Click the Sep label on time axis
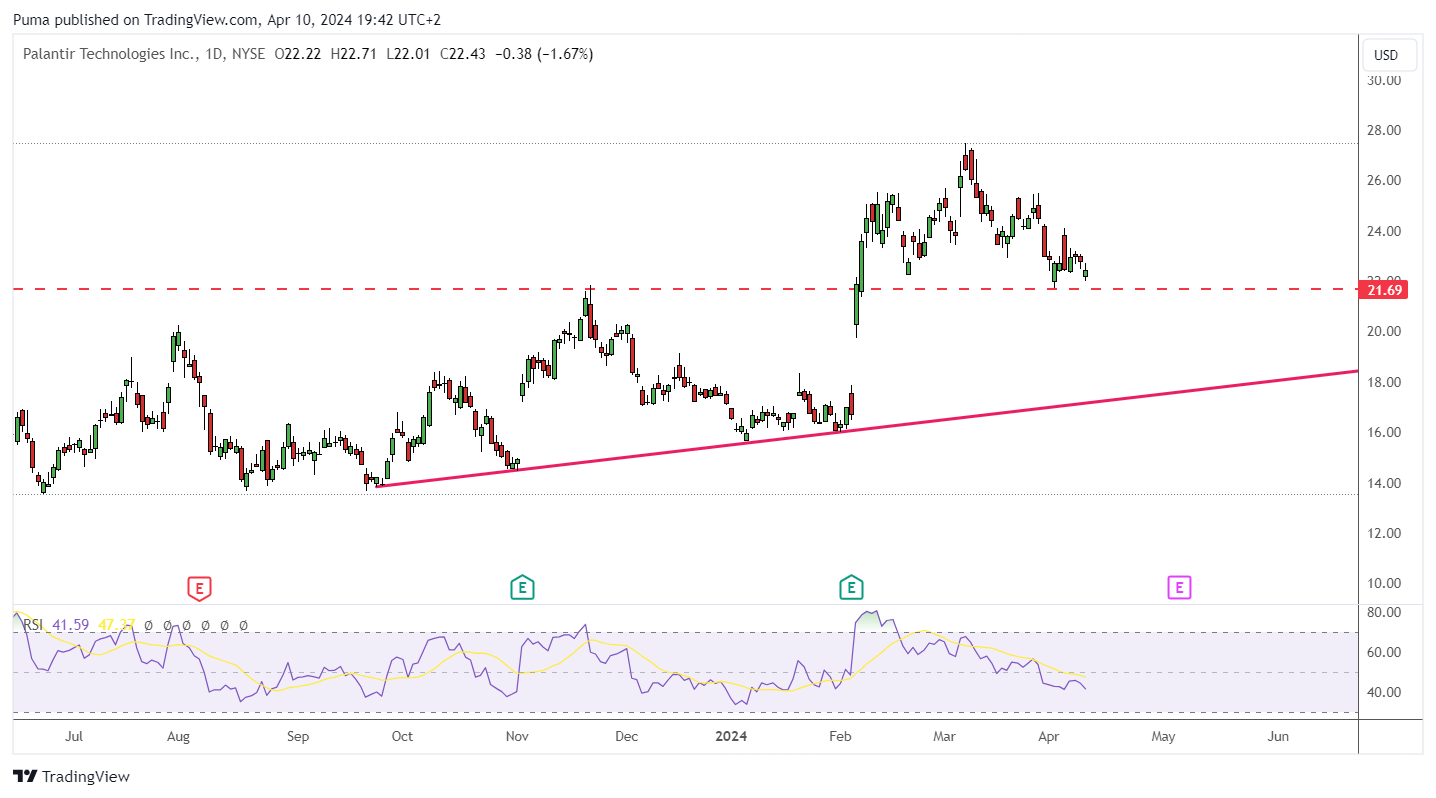The width and height of the screenshot is (1436, 798). [297, 737]
